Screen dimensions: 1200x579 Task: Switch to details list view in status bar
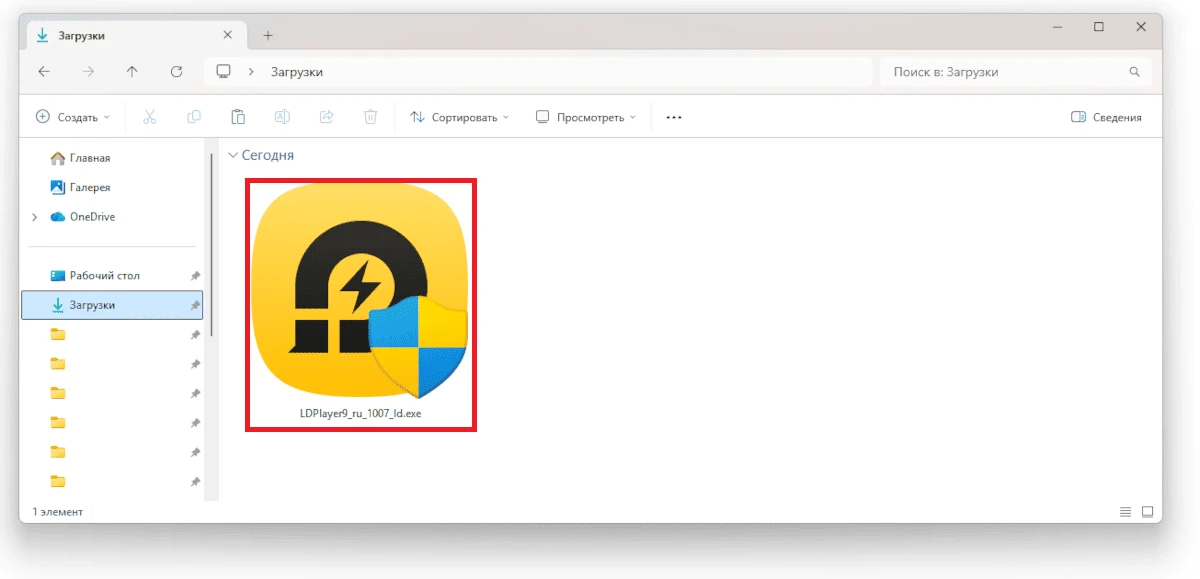[1126, 511]
